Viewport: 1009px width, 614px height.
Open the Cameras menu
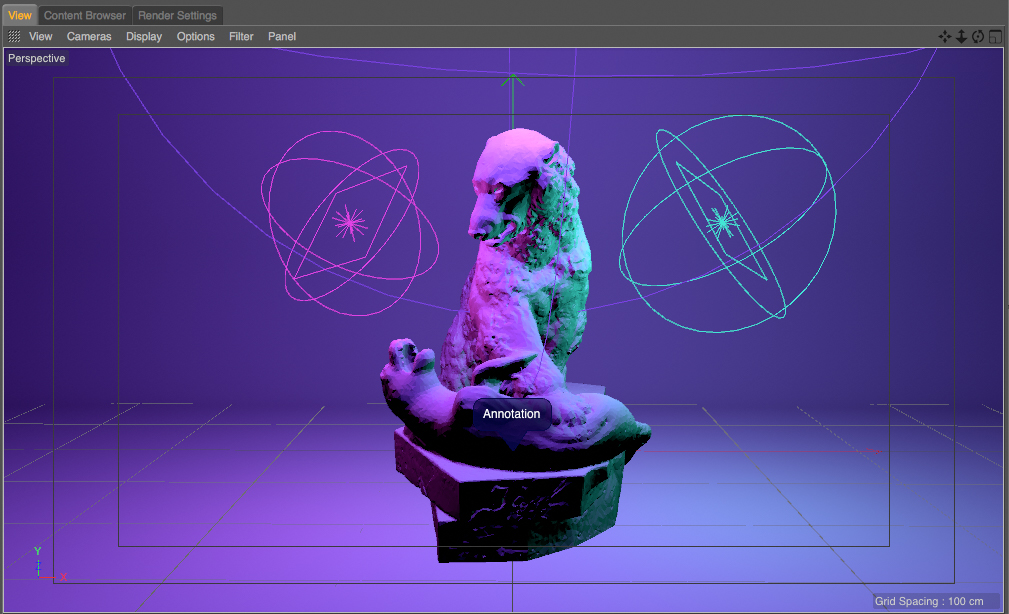pos(89,36)
